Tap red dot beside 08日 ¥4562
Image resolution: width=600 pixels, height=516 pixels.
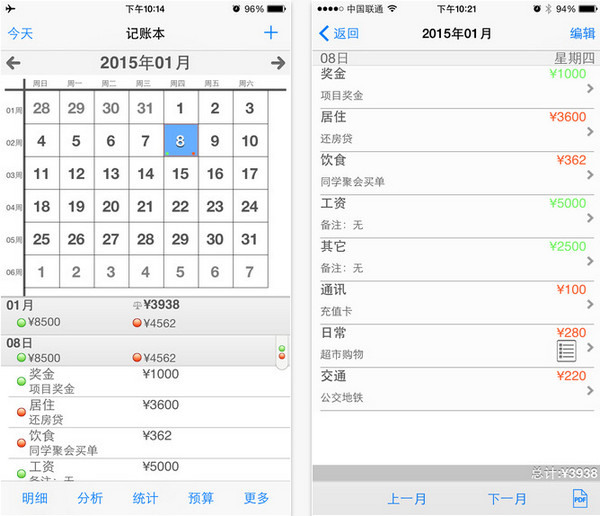pos(137,358)
